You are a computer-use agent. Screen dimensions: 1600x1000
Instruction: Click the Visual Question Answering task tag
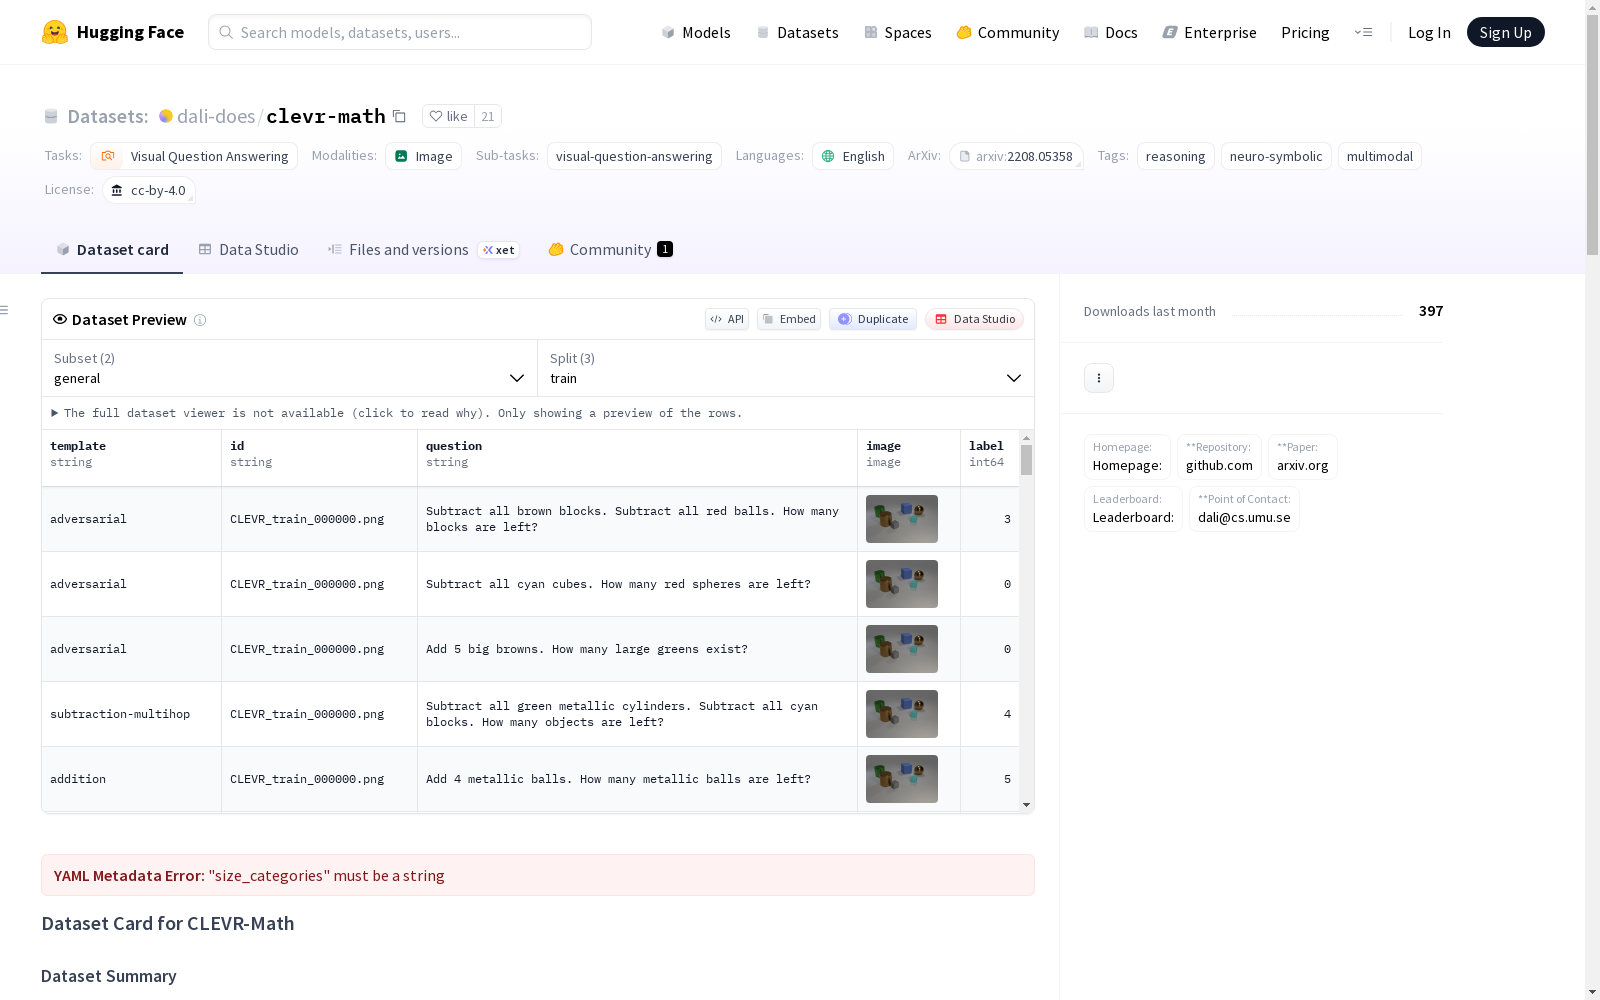(x=194, y=156)
